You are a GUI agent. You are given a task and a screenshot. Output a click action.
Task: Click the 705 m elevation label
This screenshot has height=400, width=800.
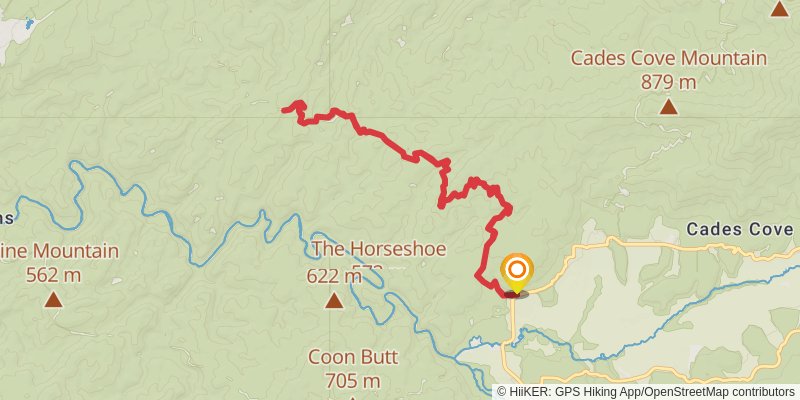(x=353, y=381)
